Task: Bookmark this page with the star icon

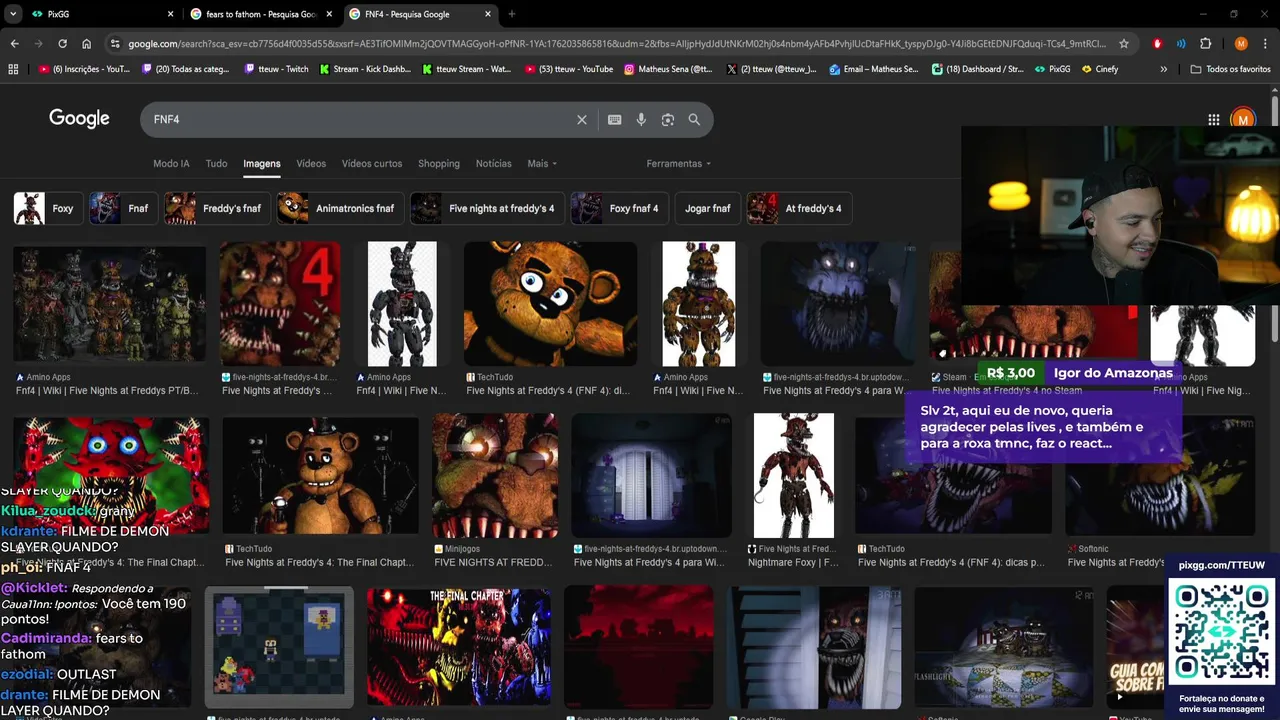Action: [1124, 44]
